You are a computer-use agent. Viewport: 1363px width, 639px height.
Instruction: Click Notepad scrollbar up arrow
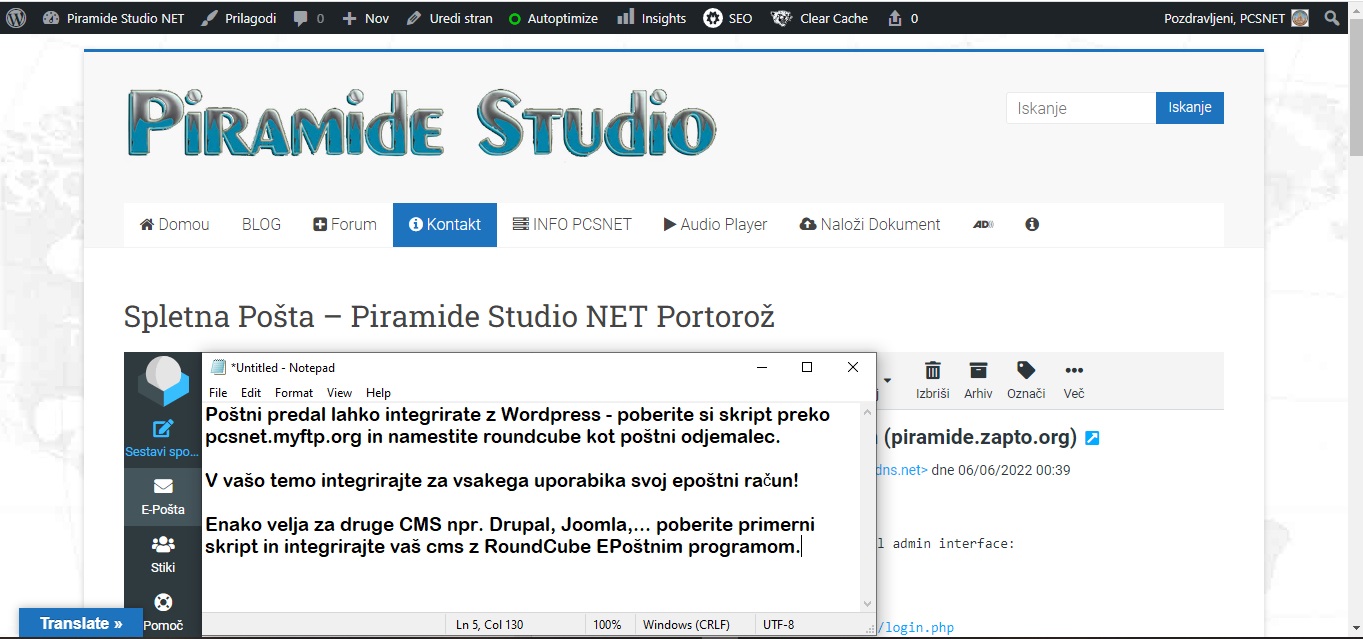click(x=867, y=411)
